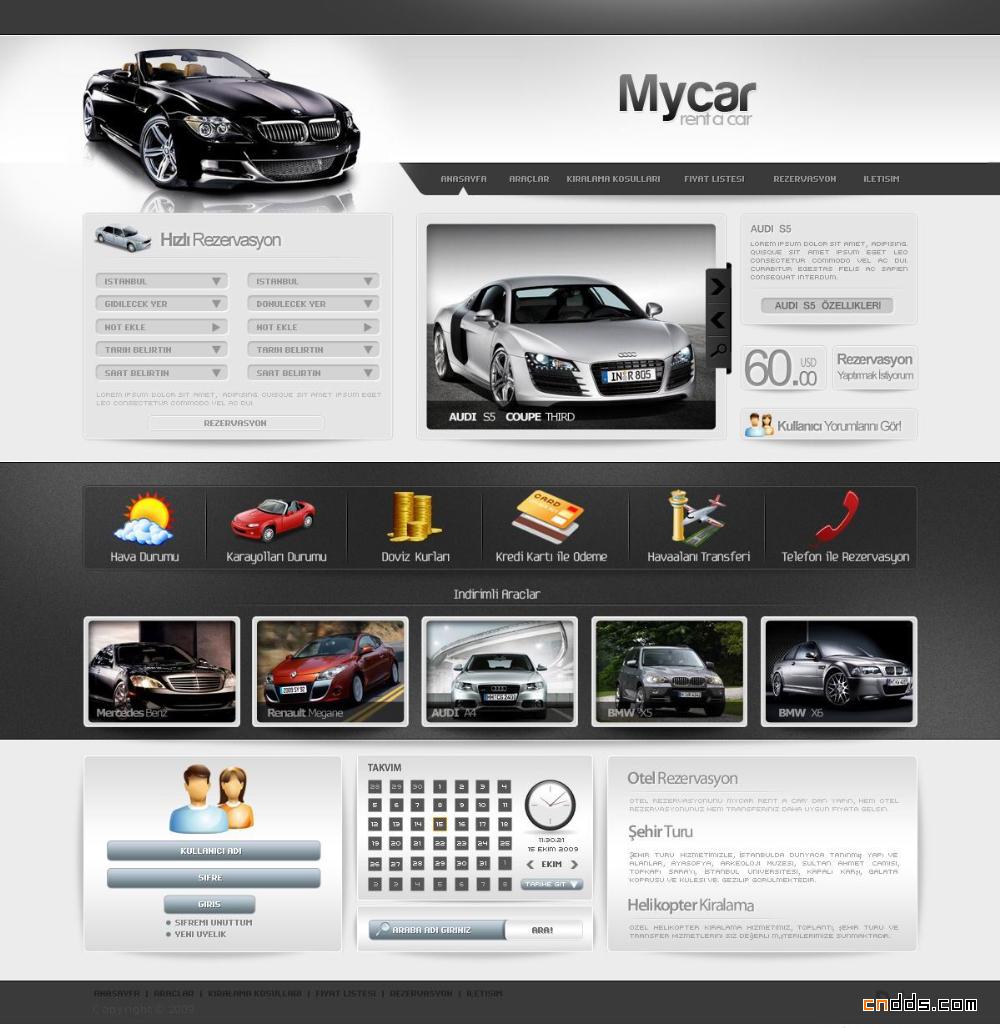Click next arrow on car slider
The height and width of the screenshot is (1028, 1000).
click(718, 287)
